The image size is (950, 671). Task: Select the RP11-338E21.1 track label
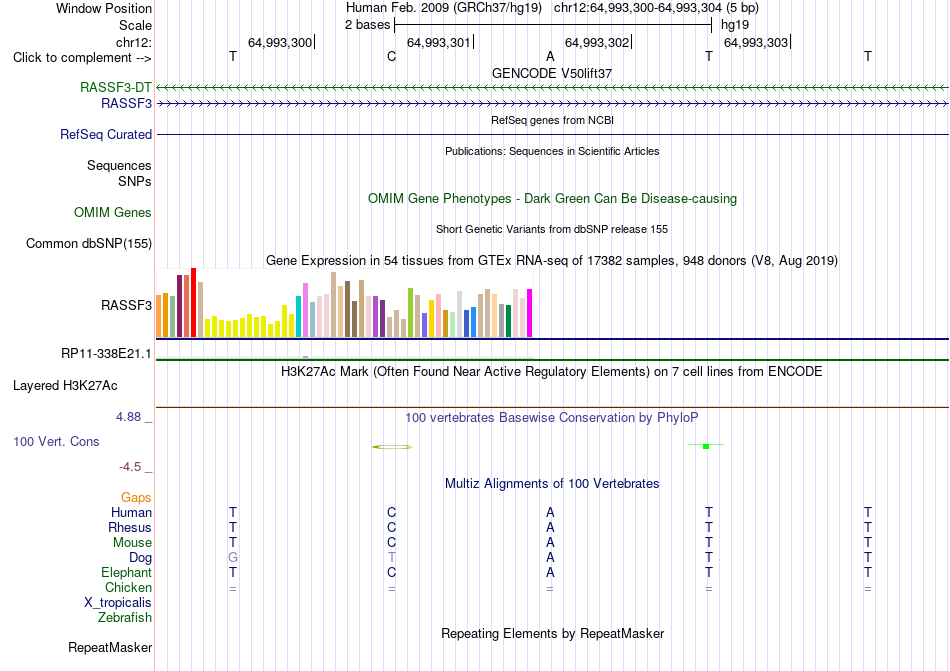(106, 354)
